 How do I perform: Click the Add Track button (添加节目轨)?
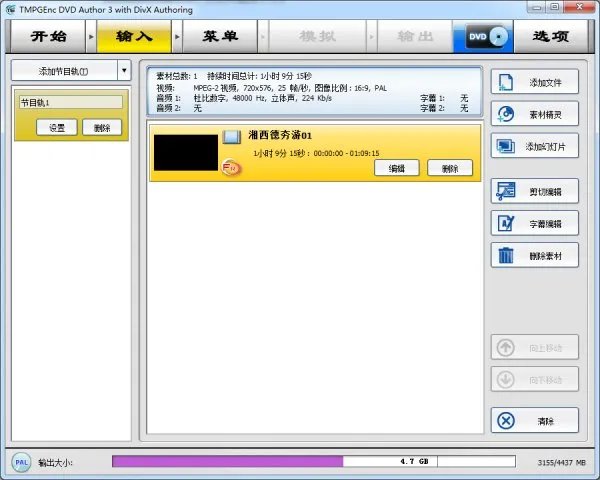pos(63,71)
